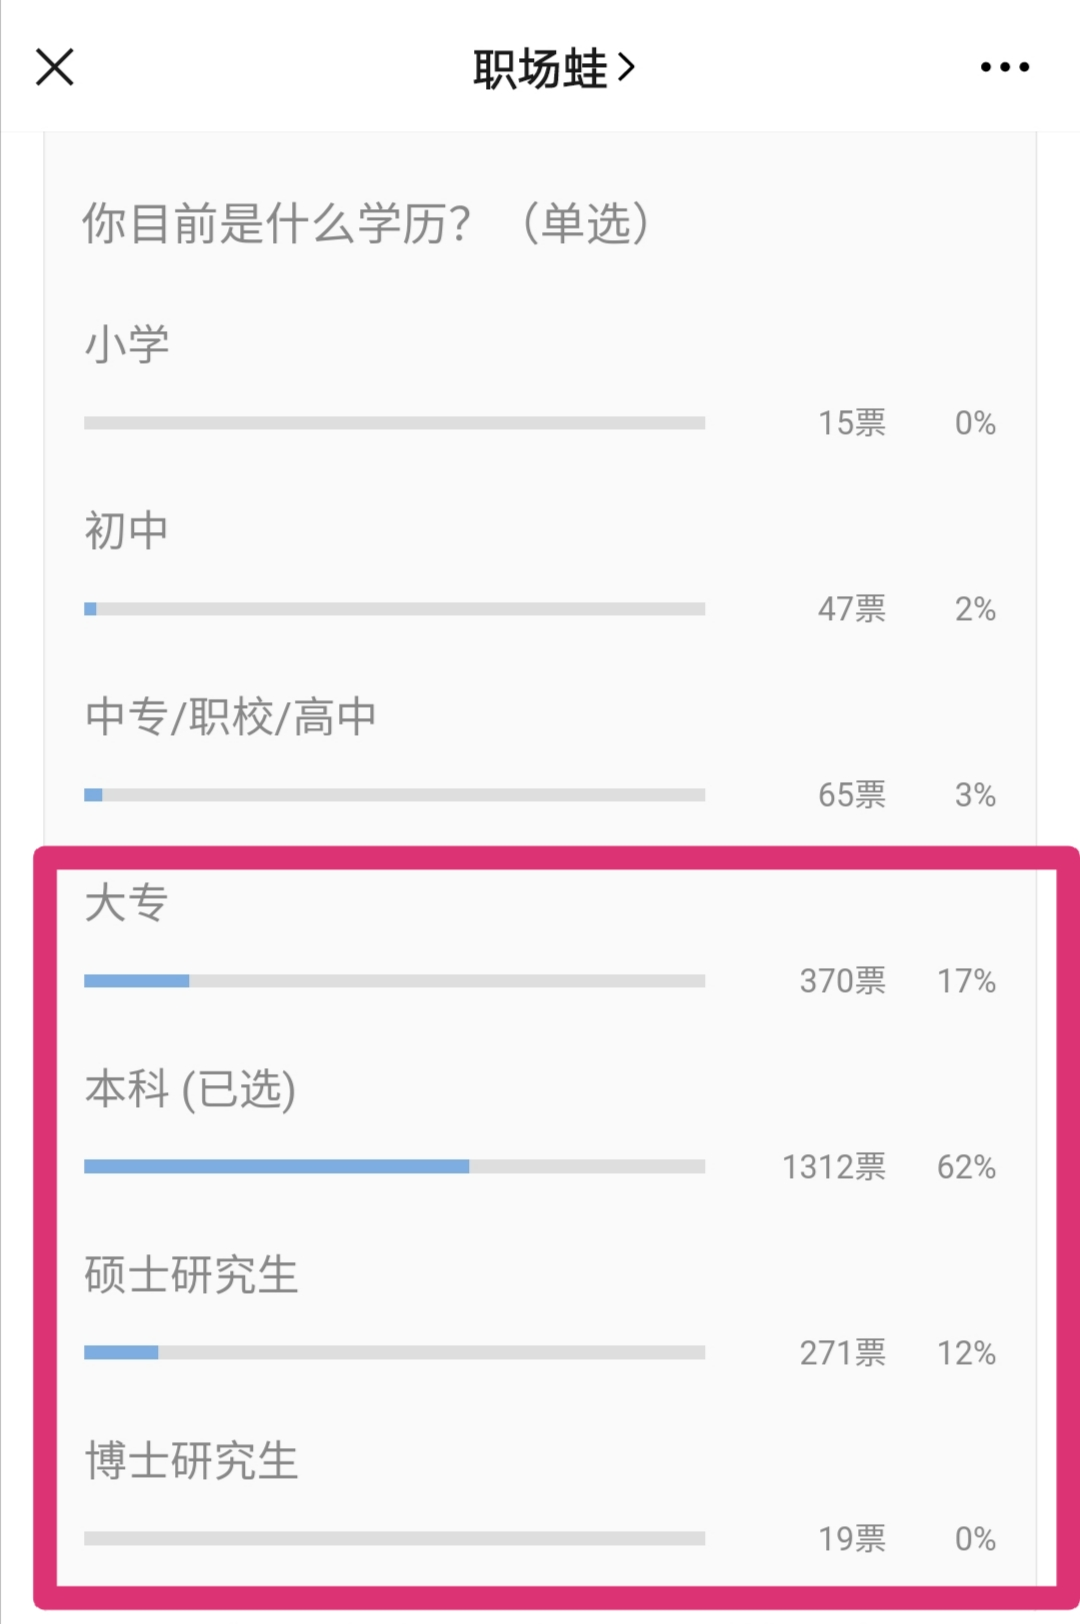
Task: Select the 博士研究生 poll option
Action: pos(191,1461)
